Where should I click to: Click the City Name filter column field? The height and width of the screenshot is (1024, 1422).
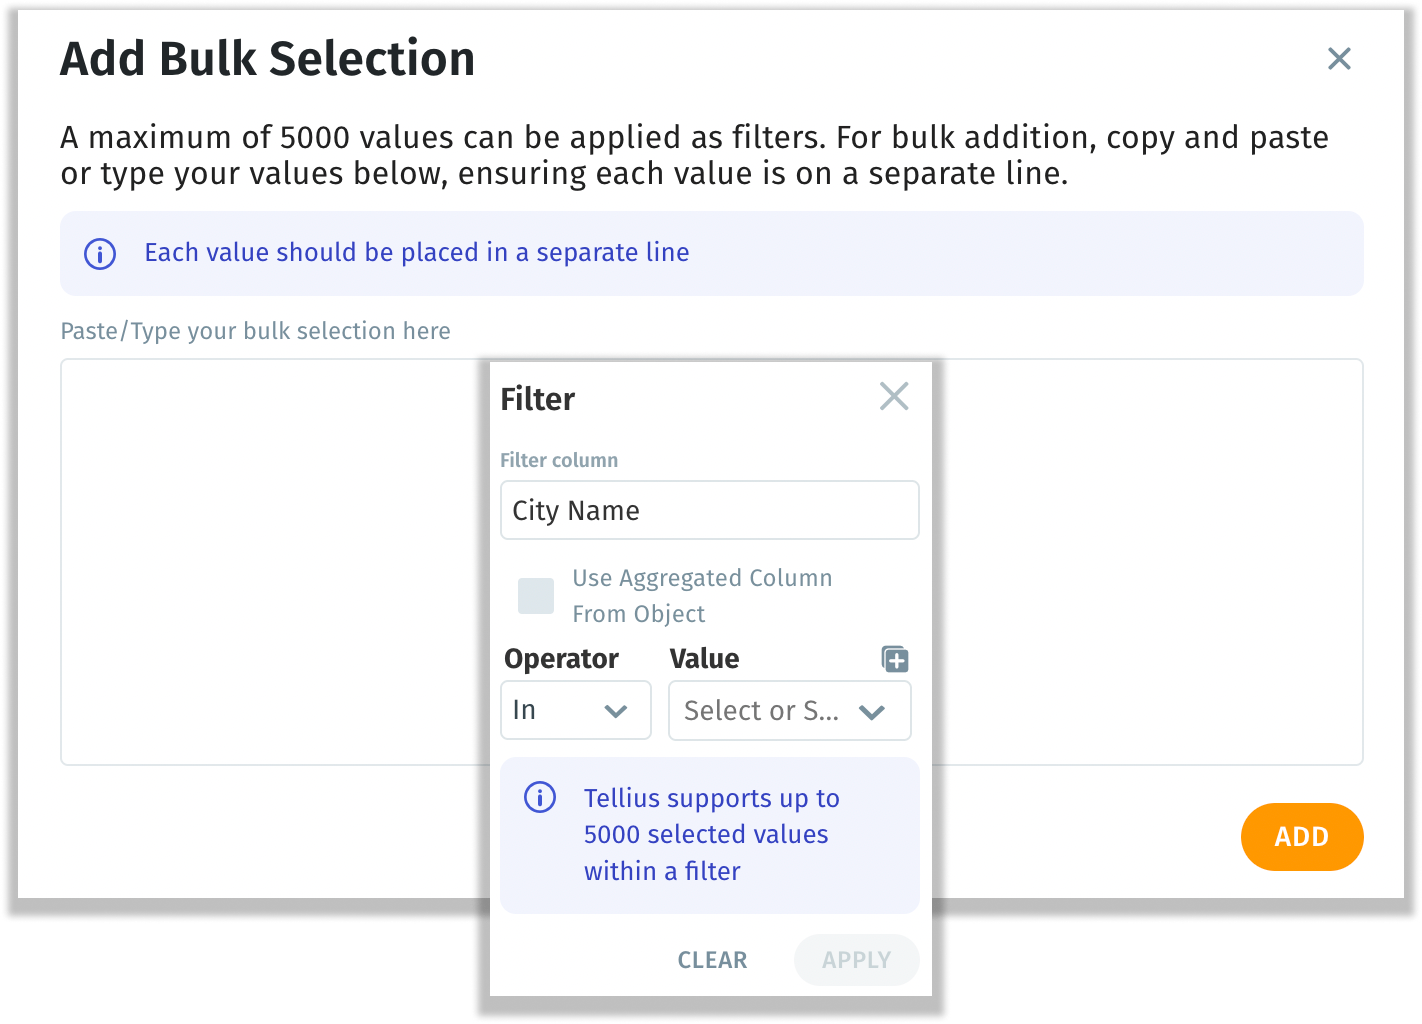709,510
